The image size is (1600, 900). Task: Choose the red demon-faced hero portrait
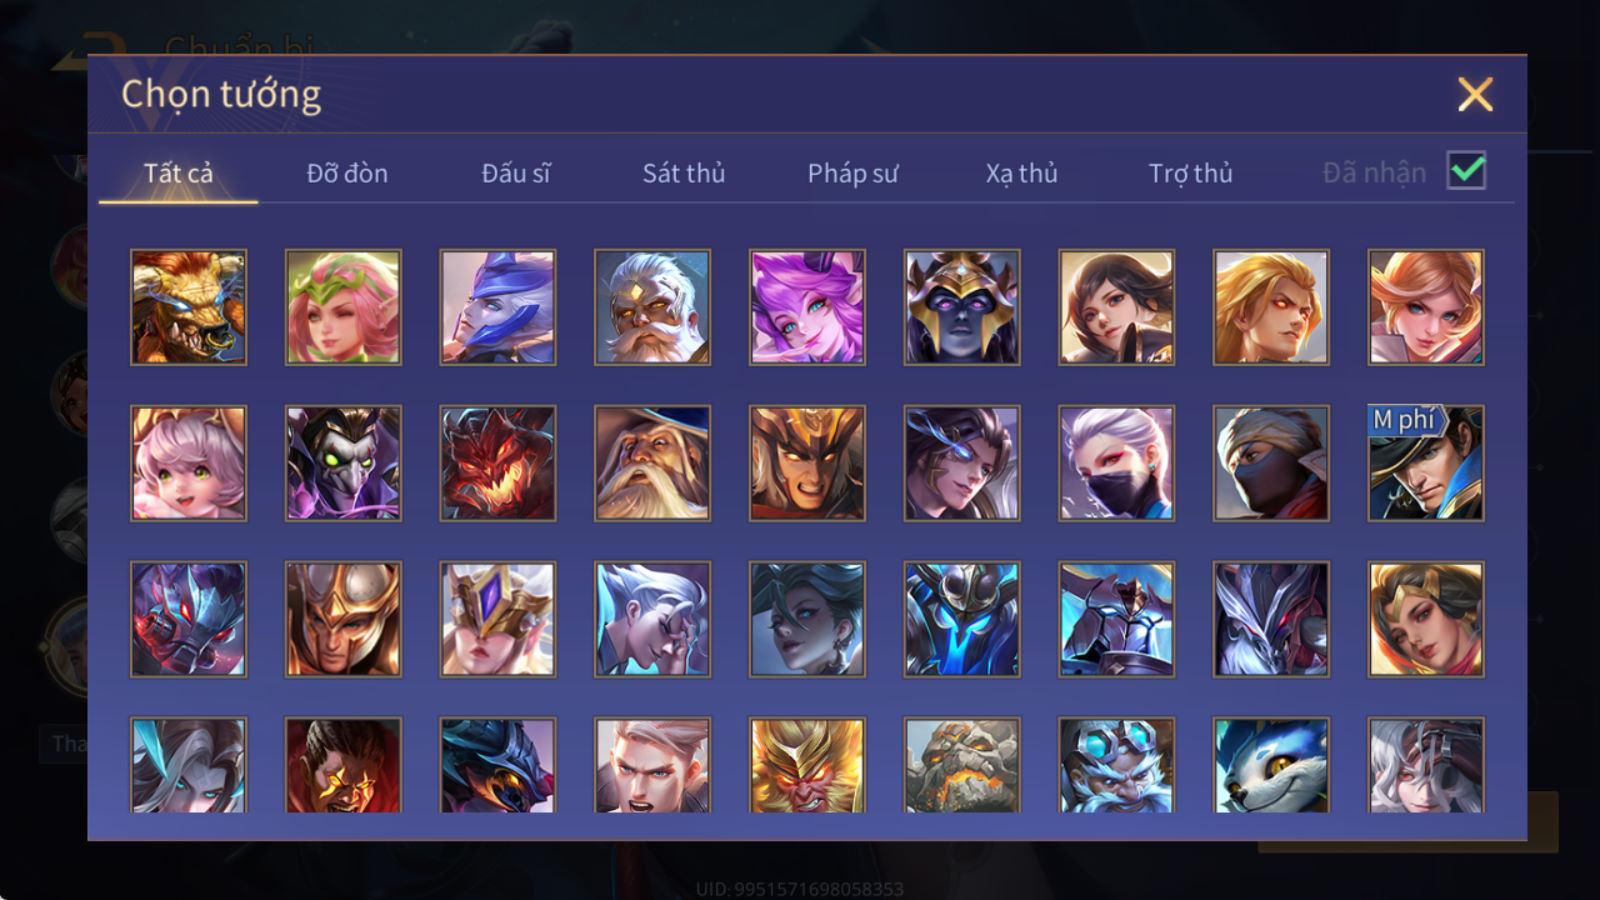(x=498, y=463)
